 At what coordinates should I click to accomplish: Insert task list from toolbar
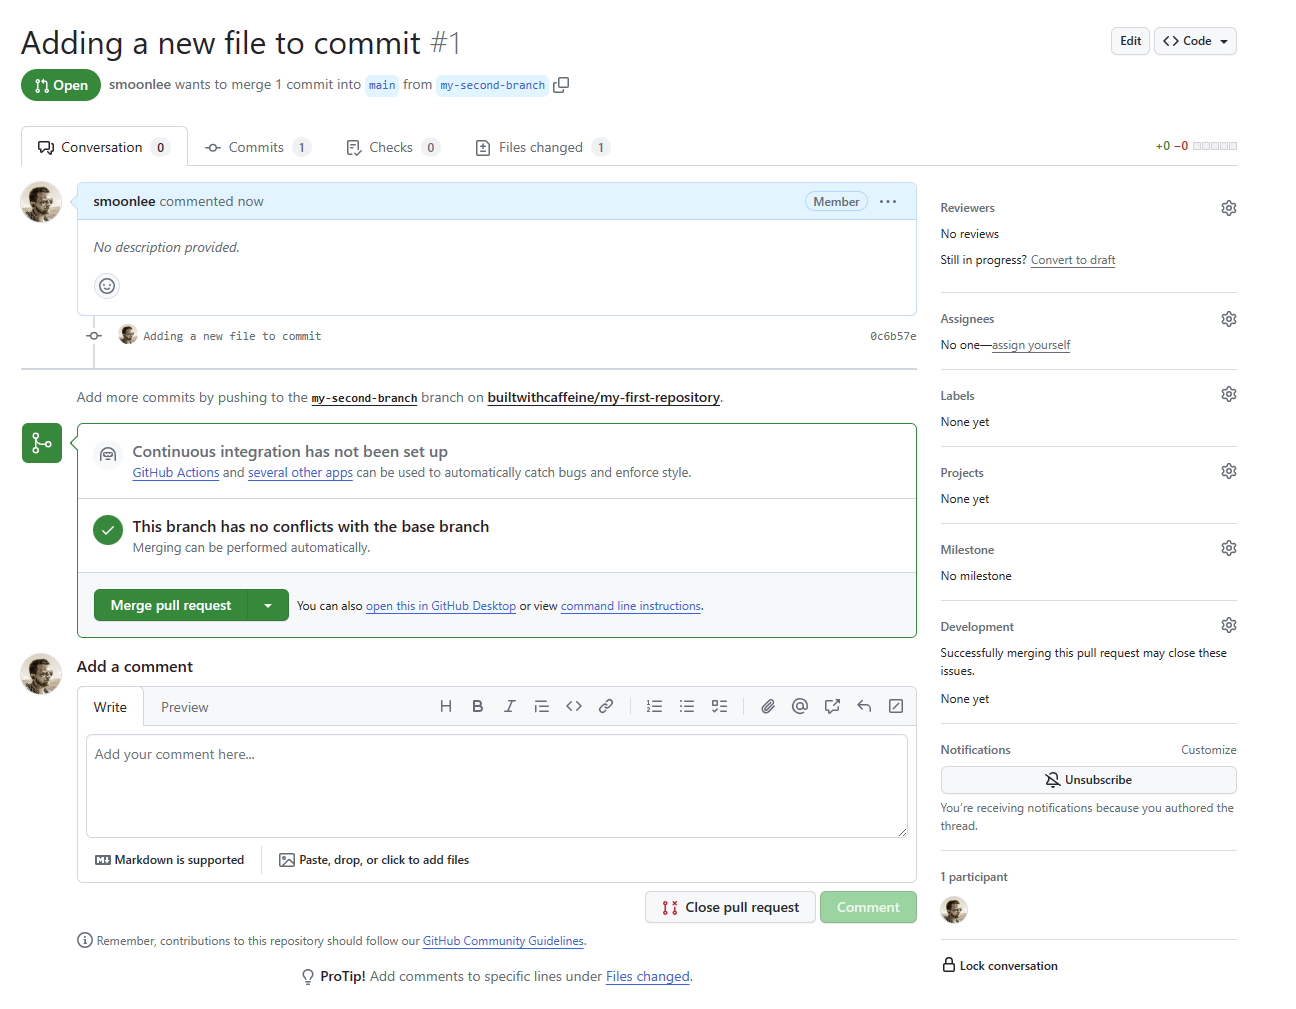coord(719,707)
